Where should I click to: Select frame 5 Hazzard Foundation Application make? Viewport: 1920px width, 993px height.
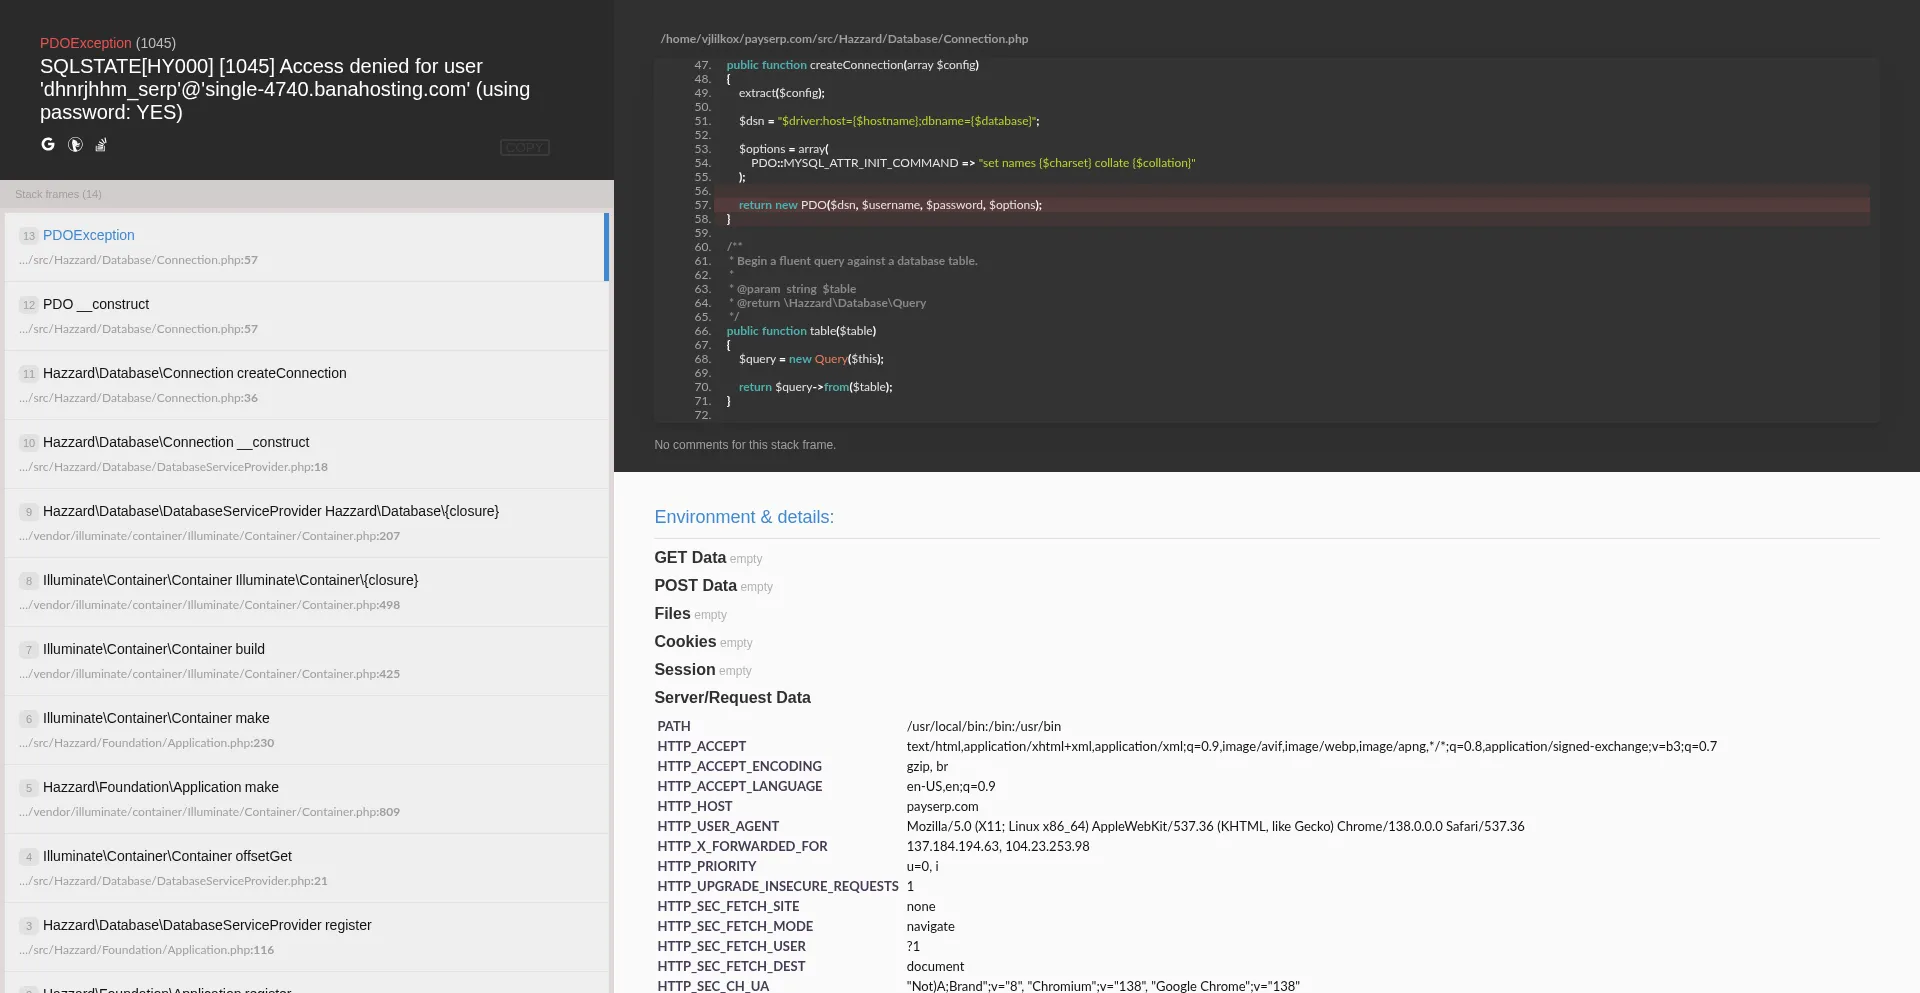click(306, 799)
